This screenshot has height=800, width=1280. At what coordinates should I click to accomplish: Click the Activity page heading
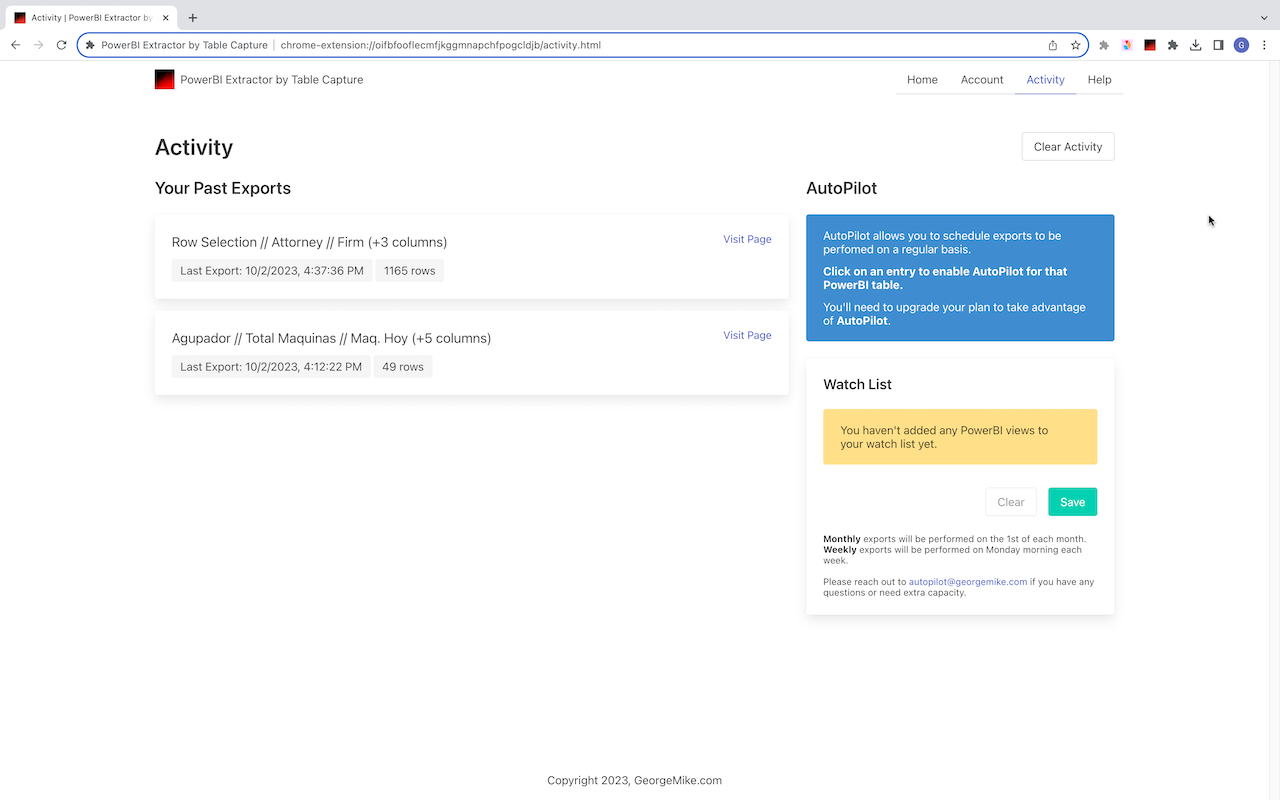[194, 147]
